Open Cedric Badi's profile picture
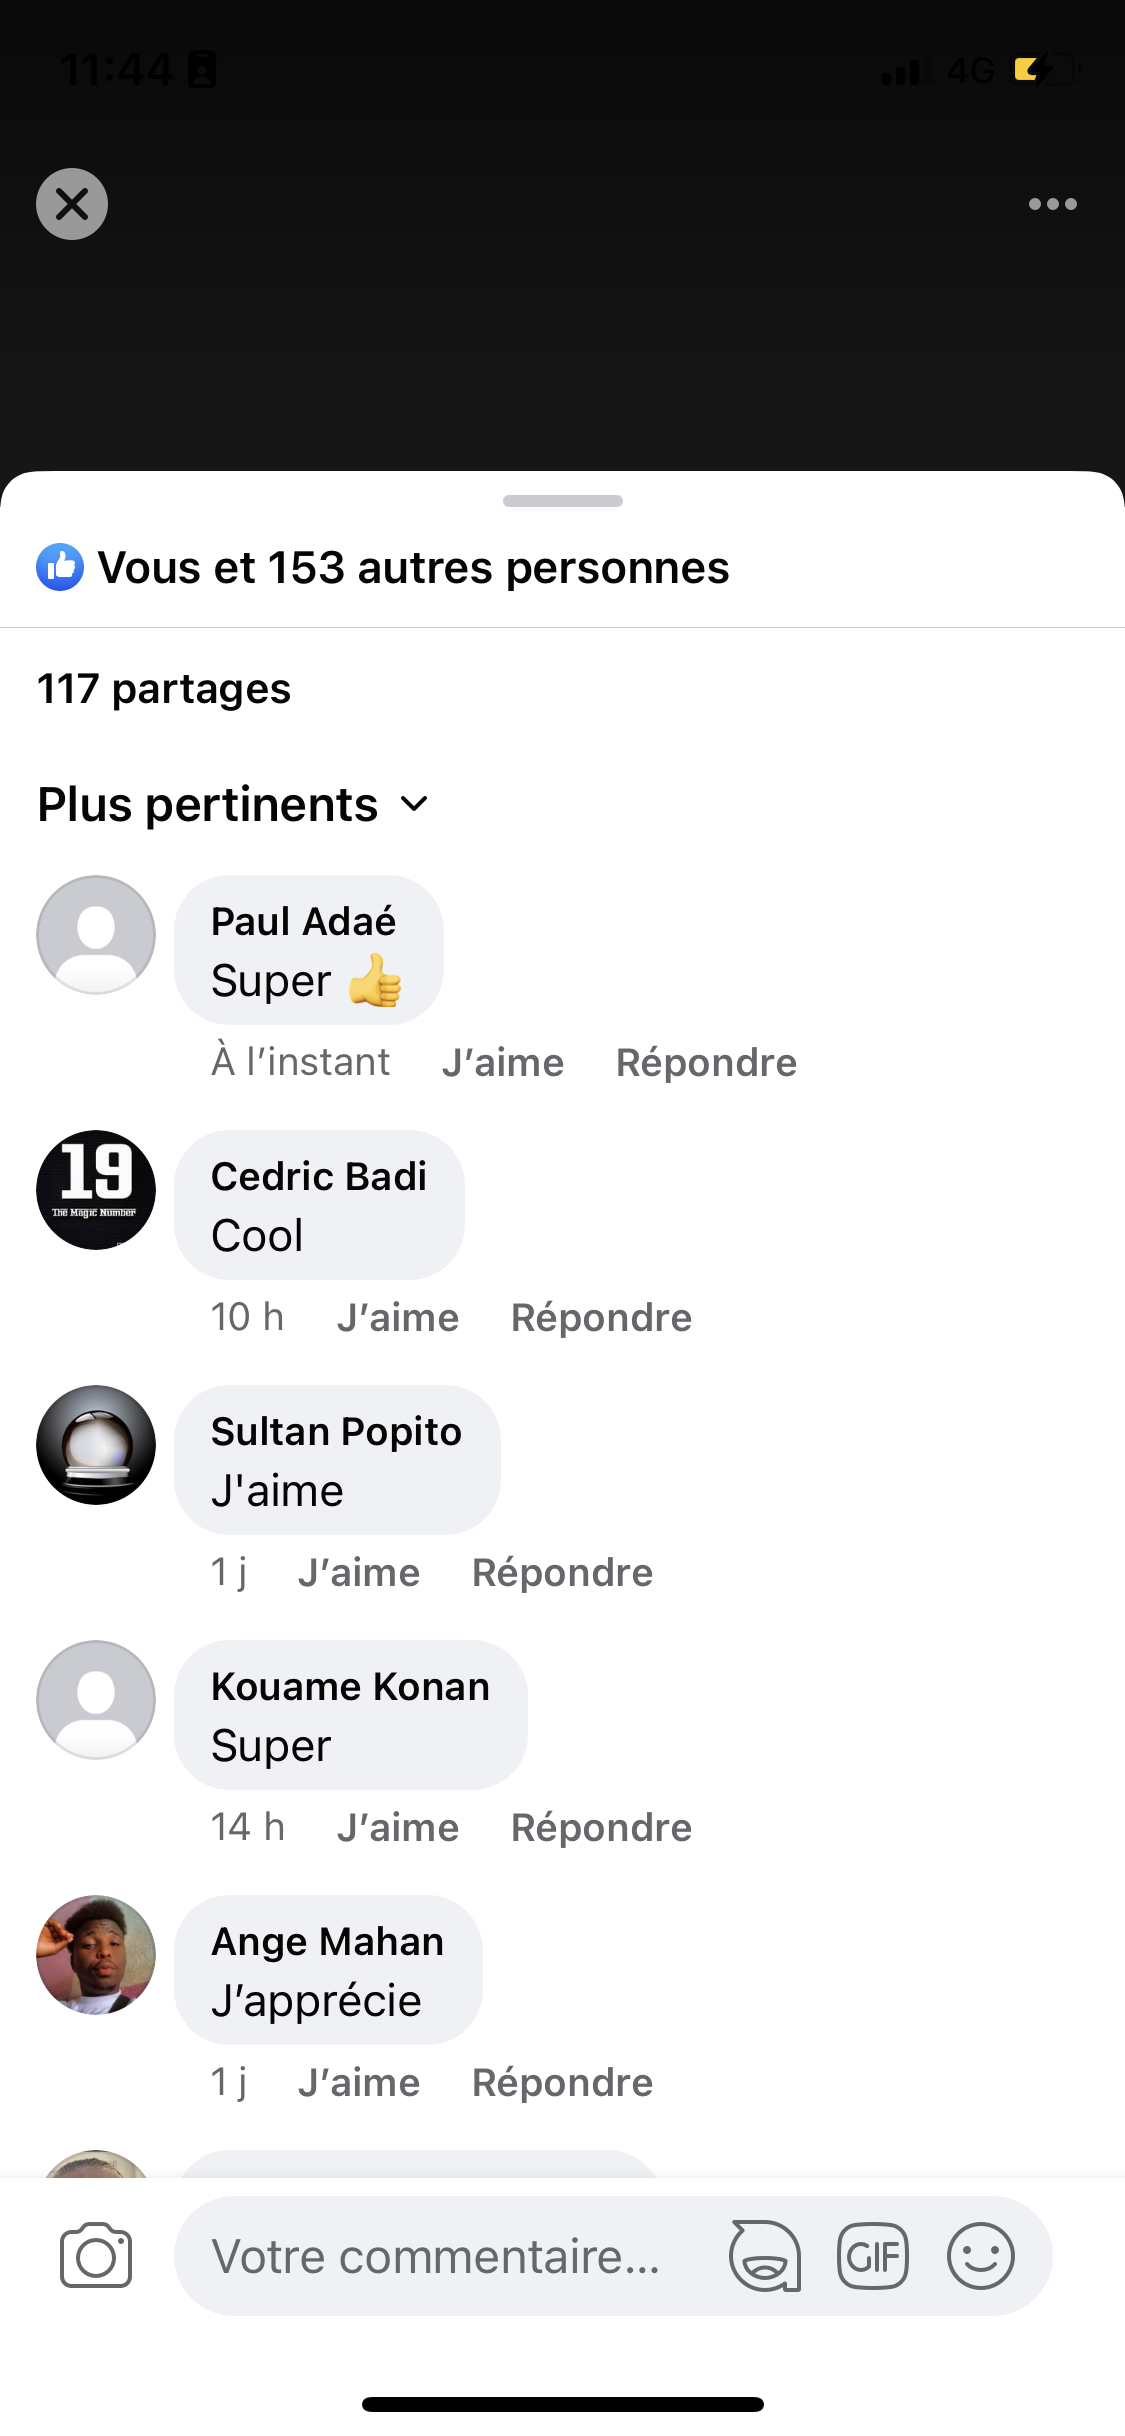 click(96, 1190)
